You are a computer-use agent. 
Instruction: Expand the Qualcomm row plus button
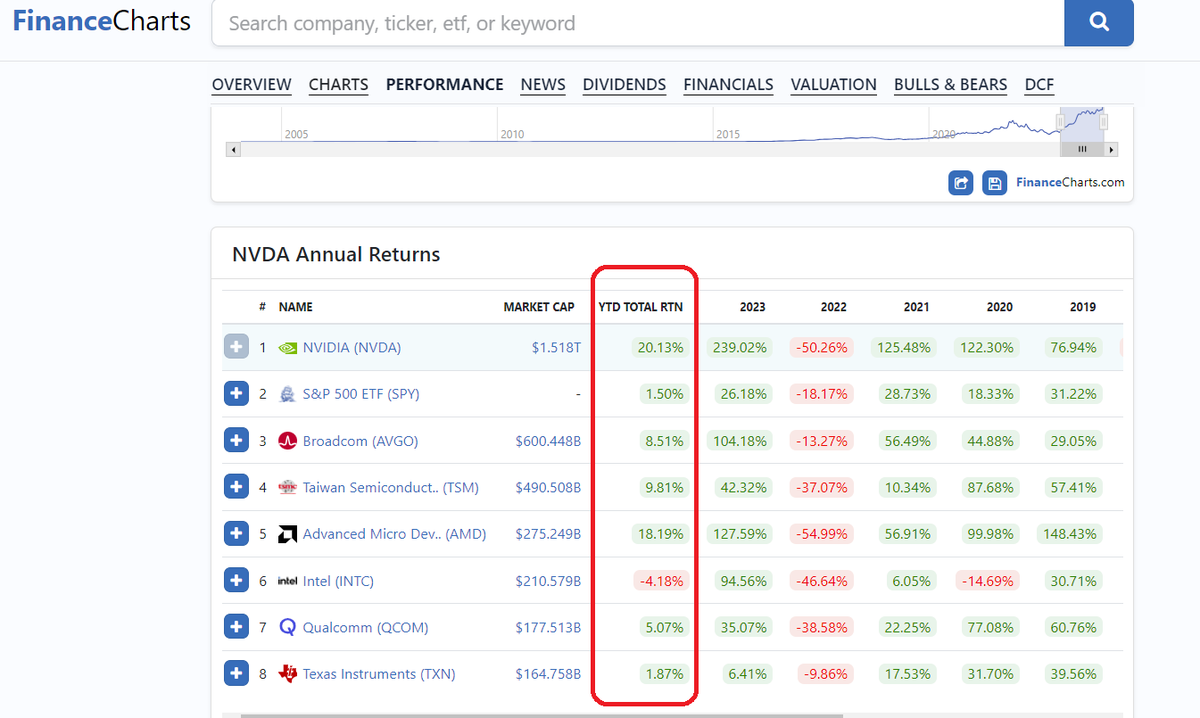[x=236, y=627]
